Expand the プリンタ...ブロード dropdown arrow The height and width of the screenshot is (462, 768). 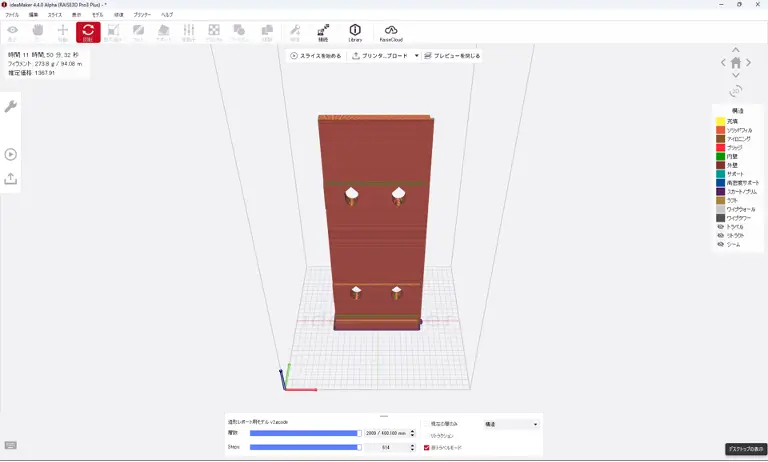(416, 56)
